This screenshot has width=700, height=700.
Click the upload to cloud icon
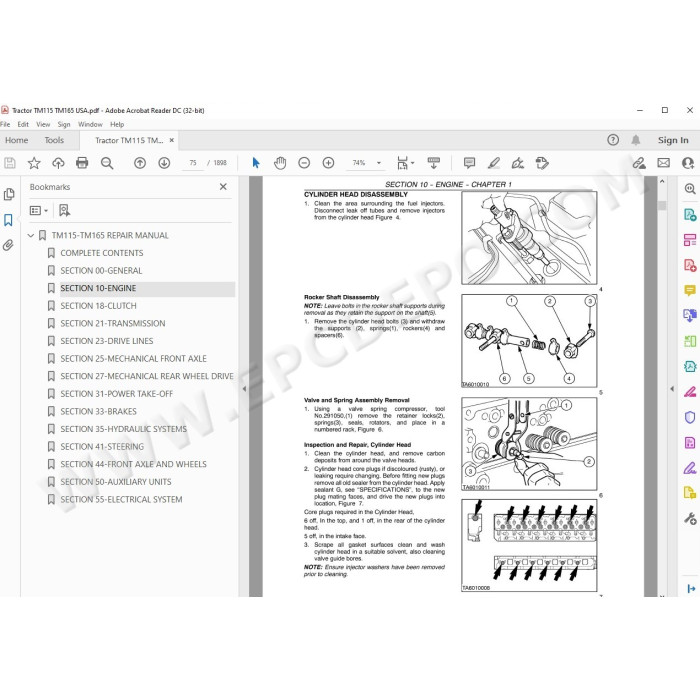(58, 163)
